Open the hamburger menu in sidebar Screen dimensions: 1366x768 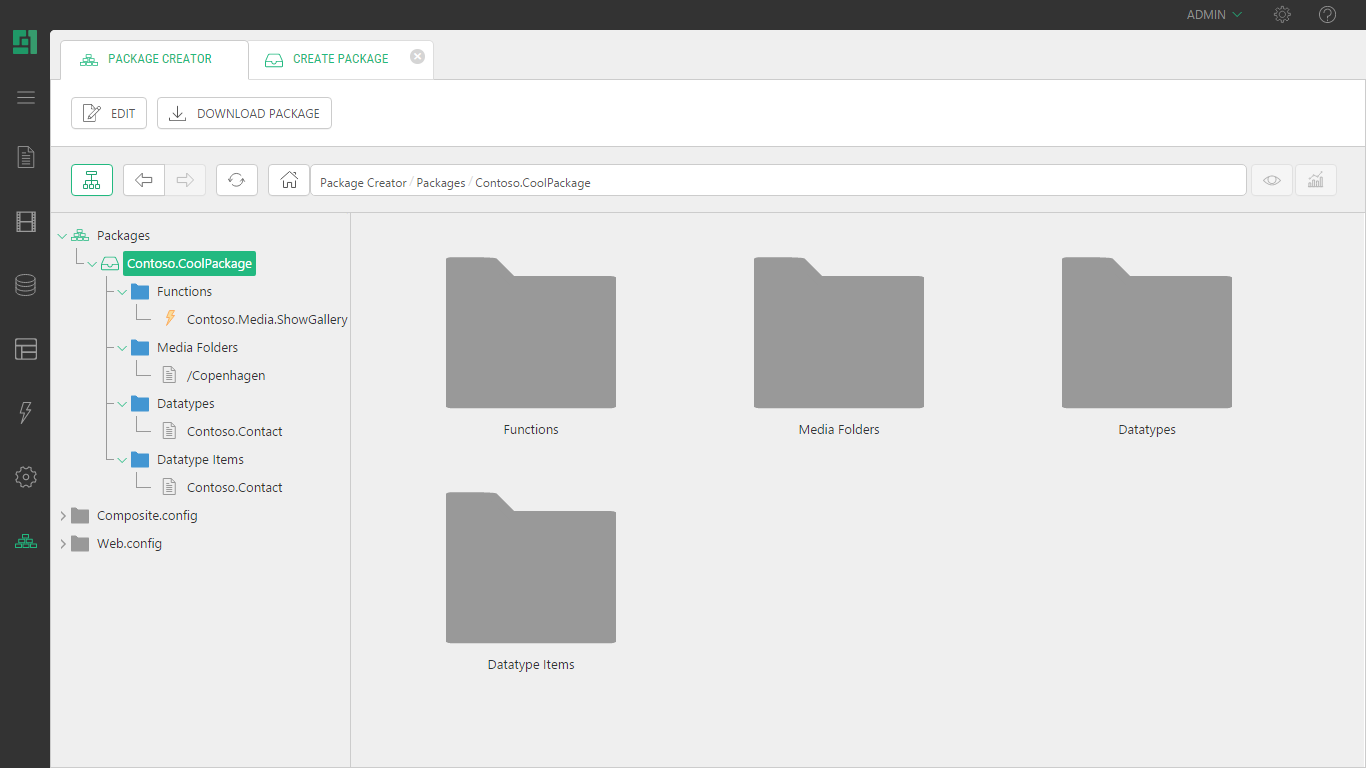coord(26,97)
